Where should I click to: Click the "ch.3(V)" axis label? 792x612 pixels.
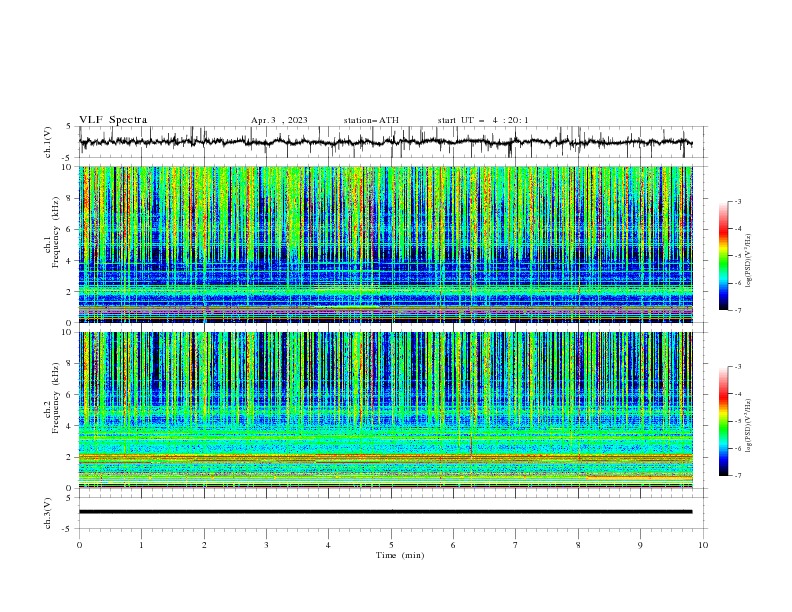click(48, 513)
